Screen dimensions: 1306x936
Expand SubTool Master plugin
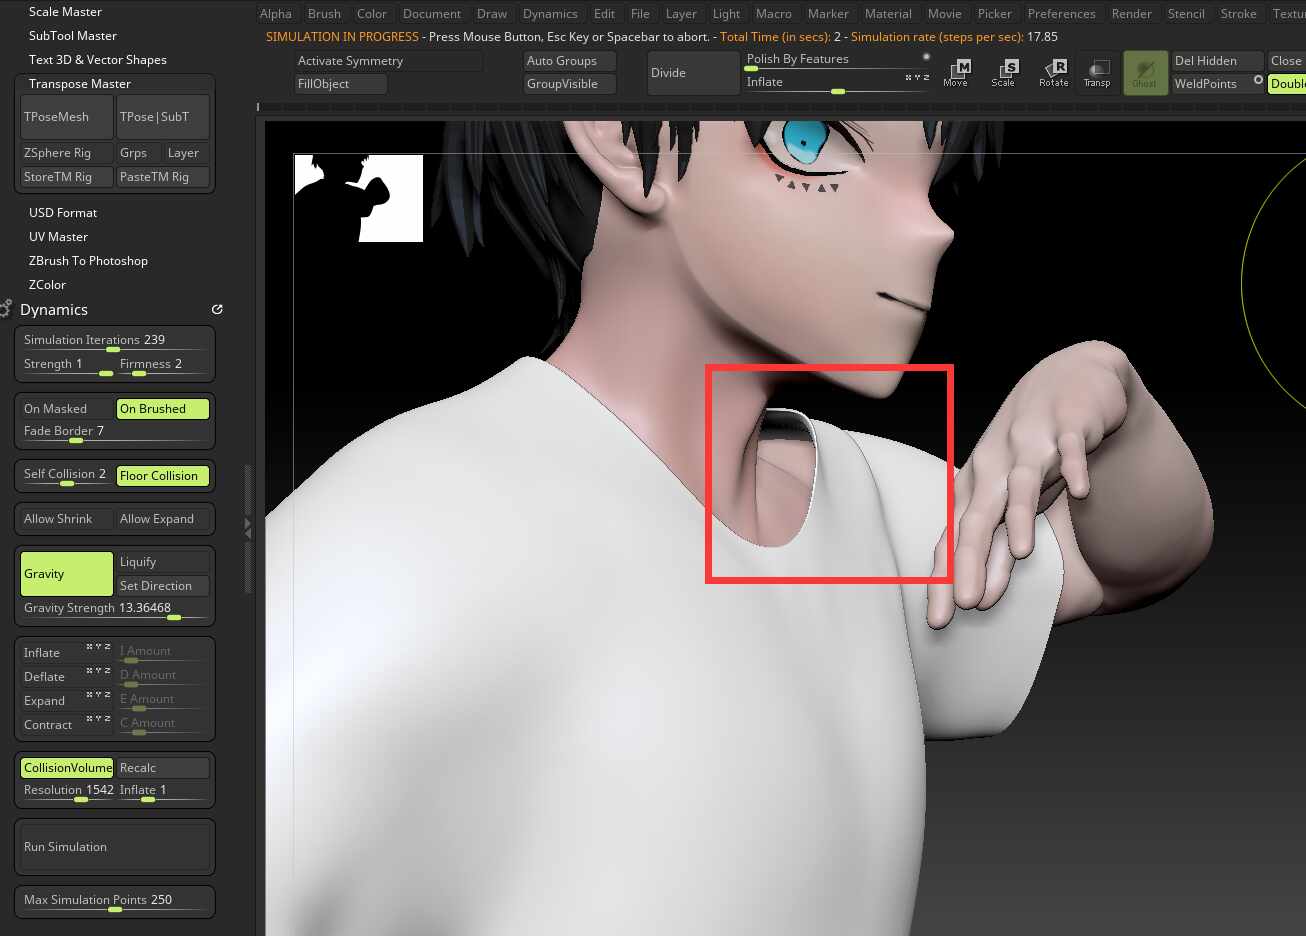(x=73, y=36)
